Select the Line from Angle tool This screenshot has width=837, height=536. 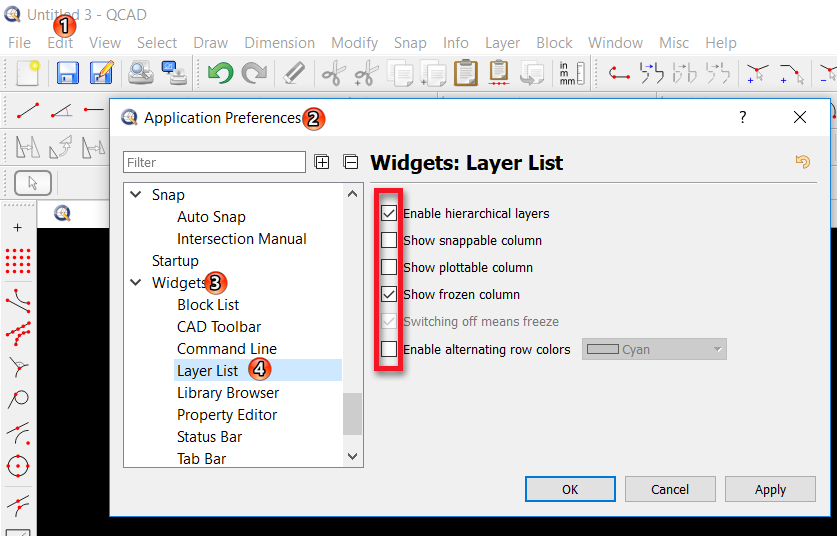tap(61, 111)
